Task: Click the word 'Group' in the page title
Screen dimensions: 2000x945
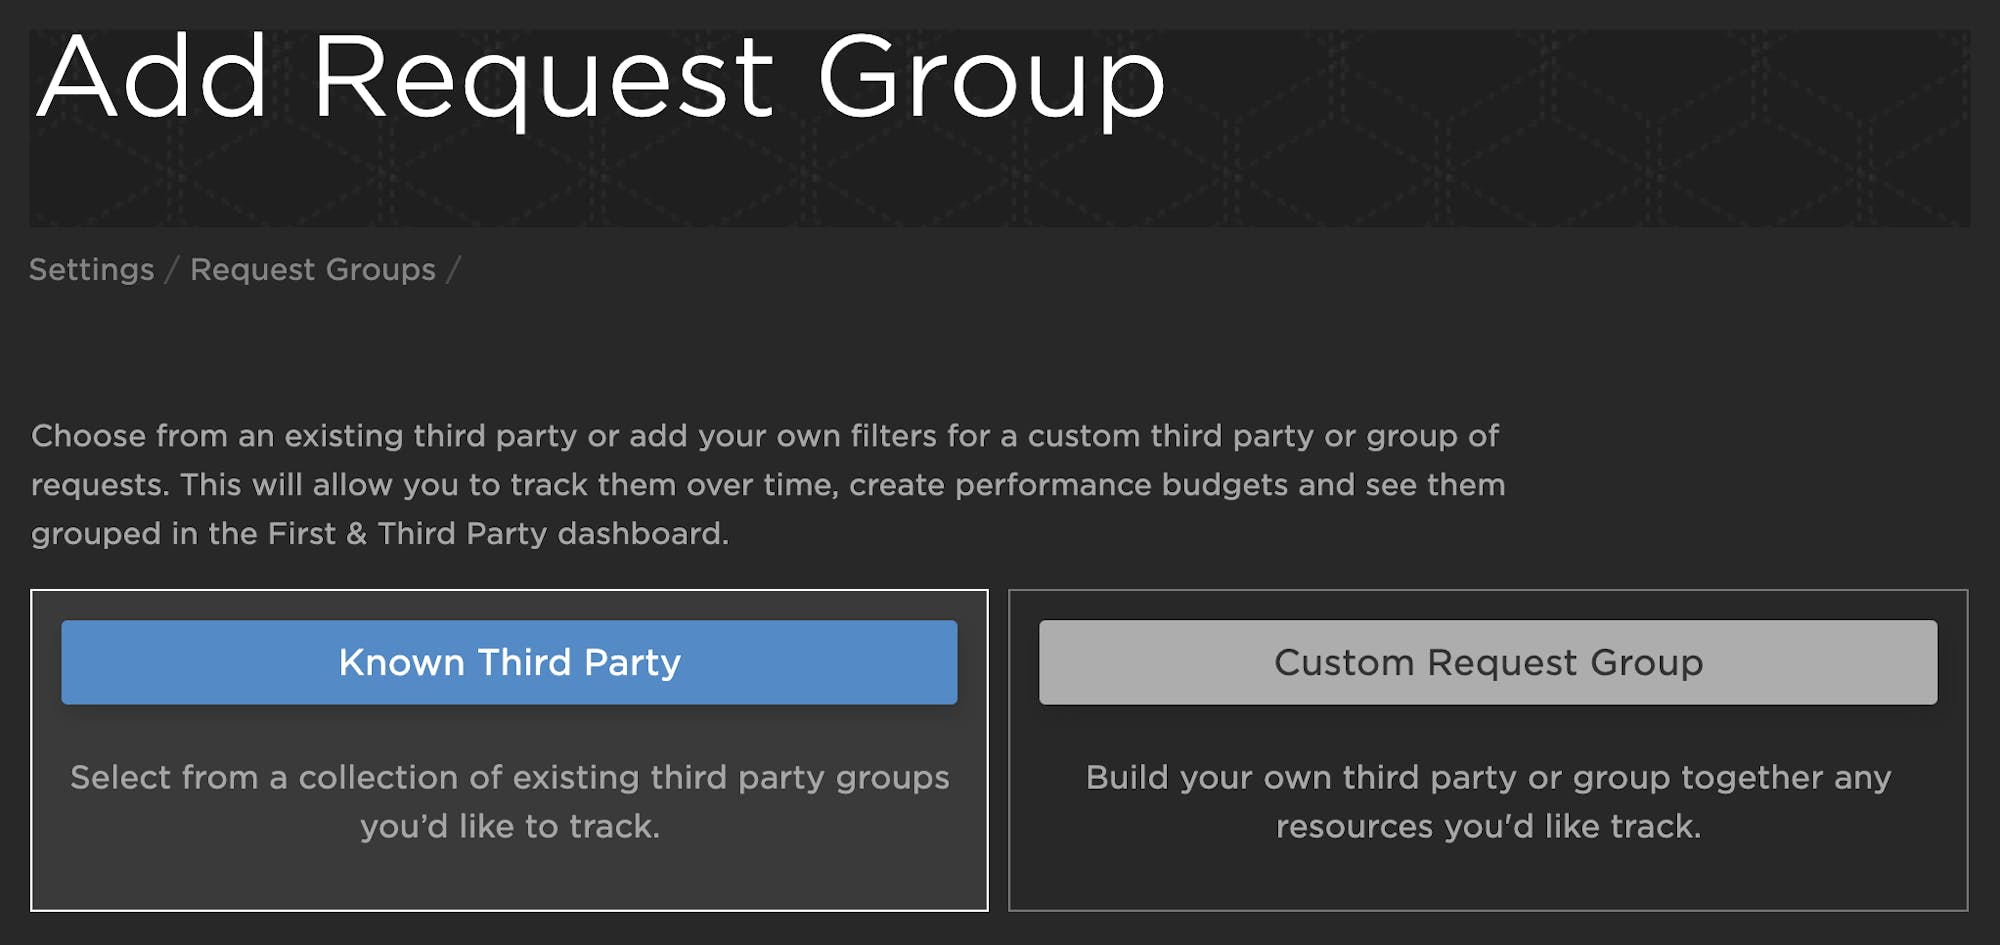Action: tap(990, 78)
